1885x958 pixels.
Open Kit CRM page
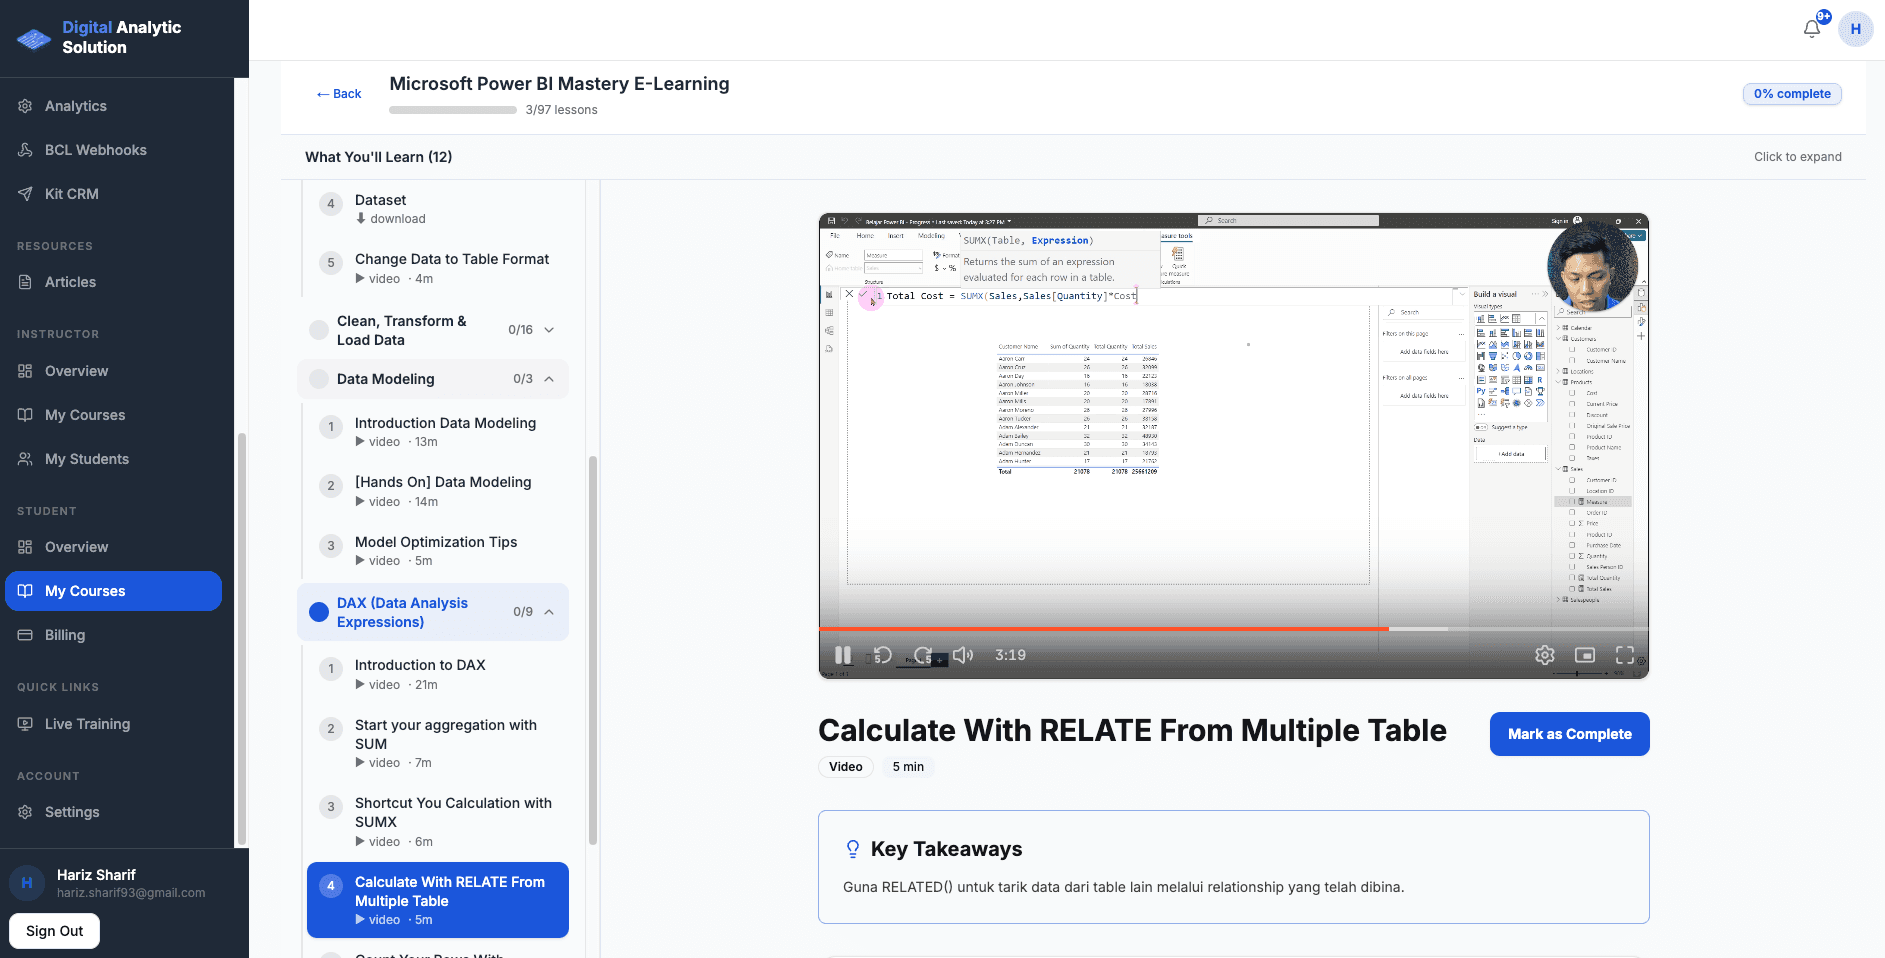pos(113,194)
